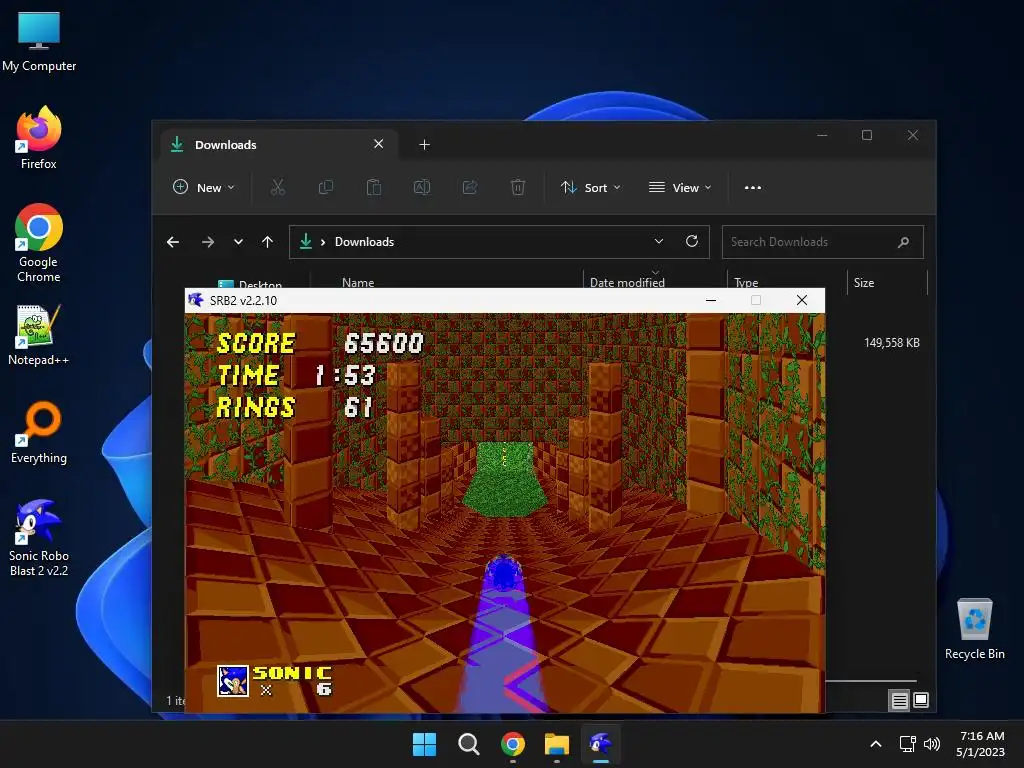This screenshot has height=768, width=1024.
Task: Refresh the Downloads folder
Action: 692,242
